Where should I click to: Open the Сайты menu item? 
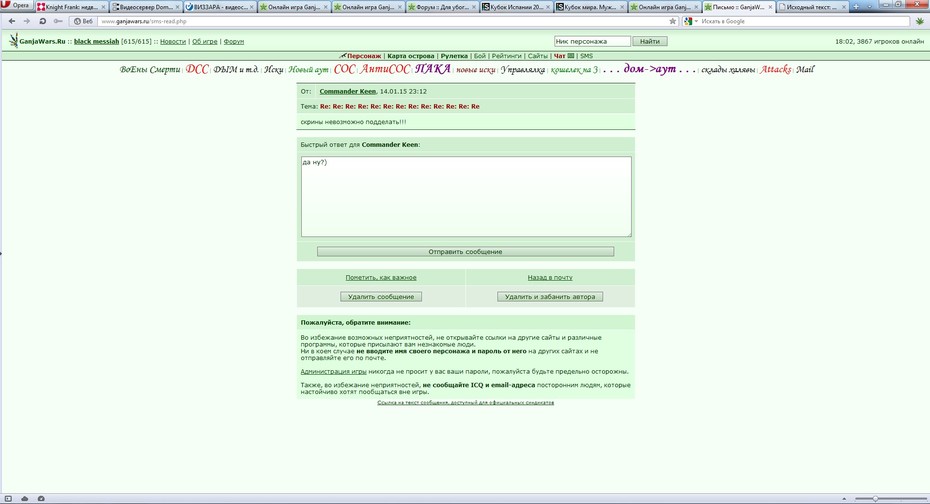[537, 56]
